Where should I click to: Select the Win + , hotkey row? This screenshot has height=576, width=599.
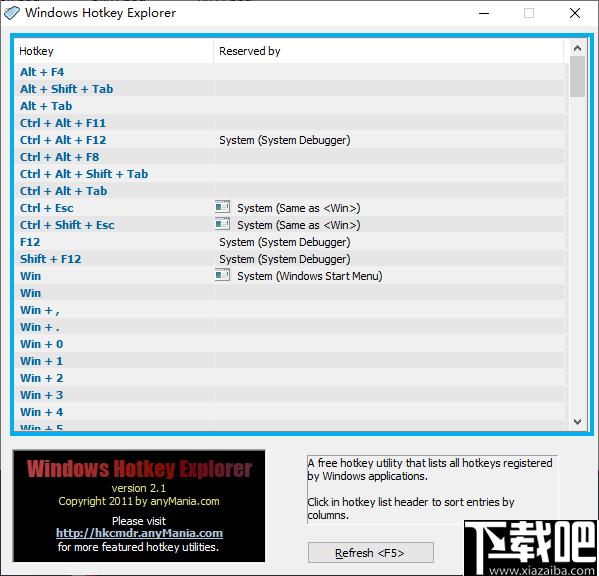(290, 310)
